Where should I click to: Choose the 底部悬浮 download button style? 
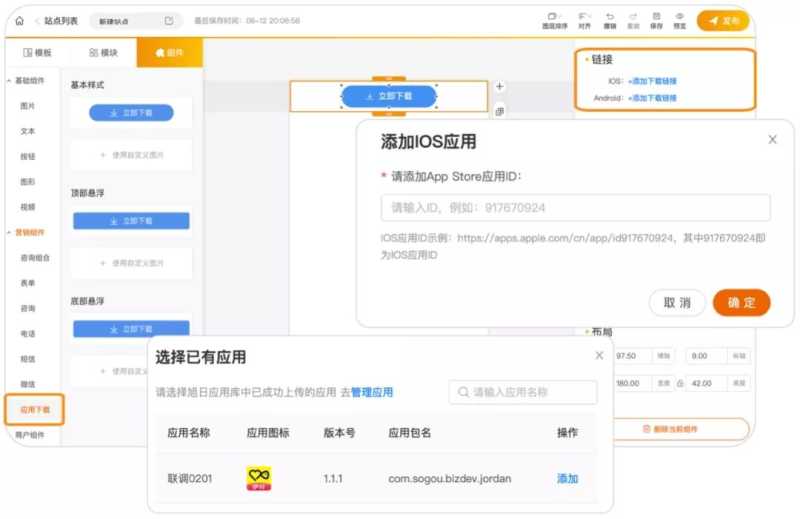[131, 329]
